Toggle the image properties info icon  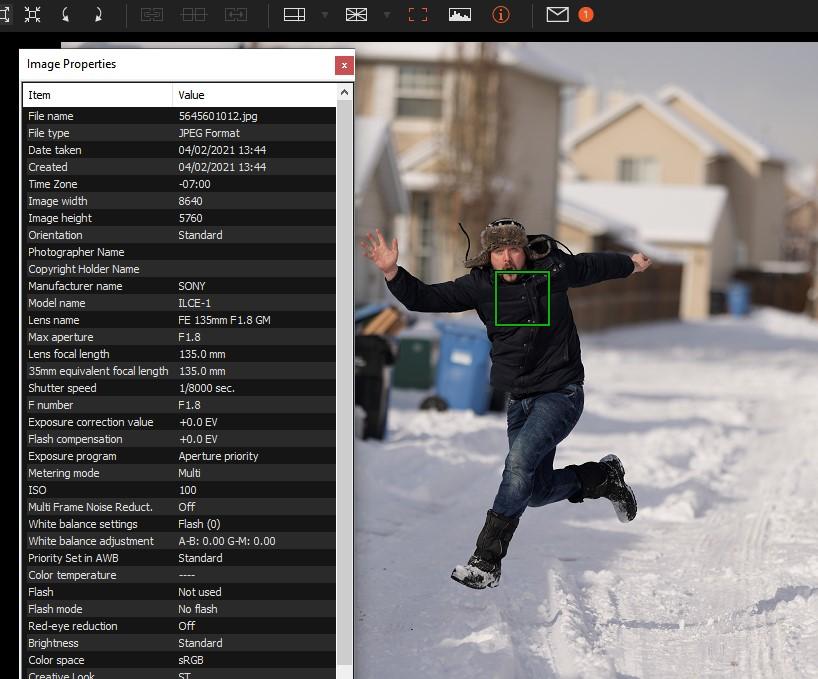point(501,15)
